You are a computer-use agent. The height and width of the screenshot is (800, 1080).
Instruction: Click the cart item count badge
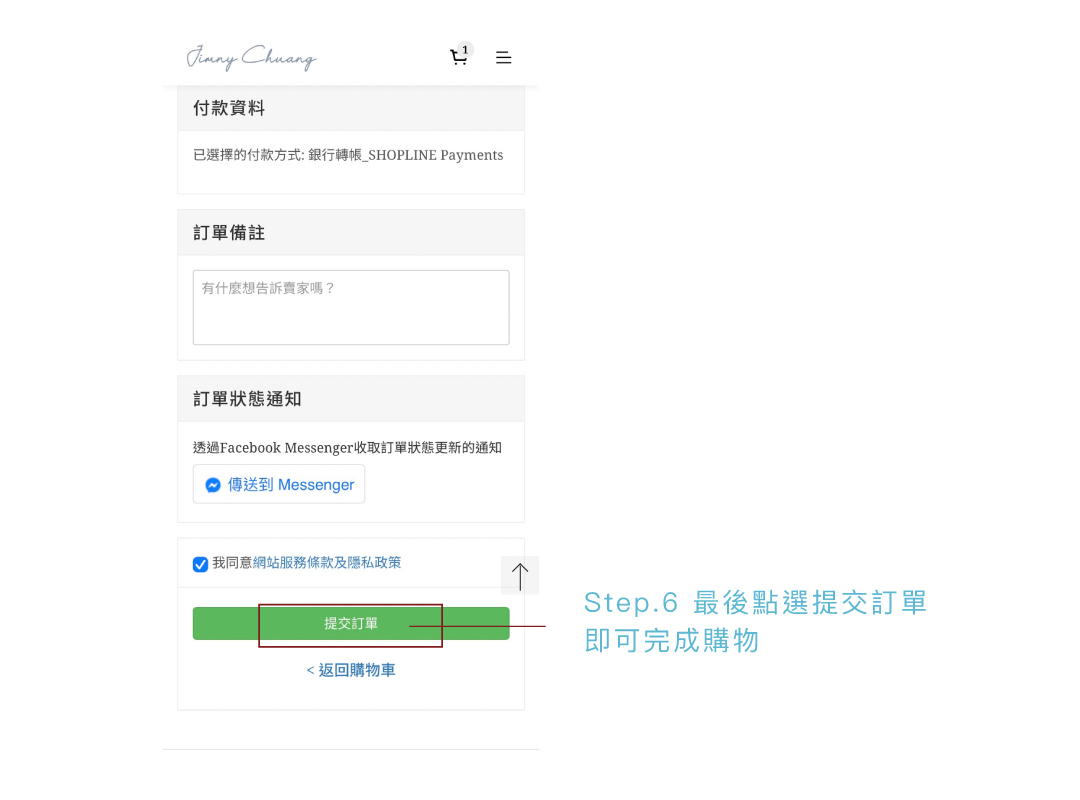coord(466,50)
